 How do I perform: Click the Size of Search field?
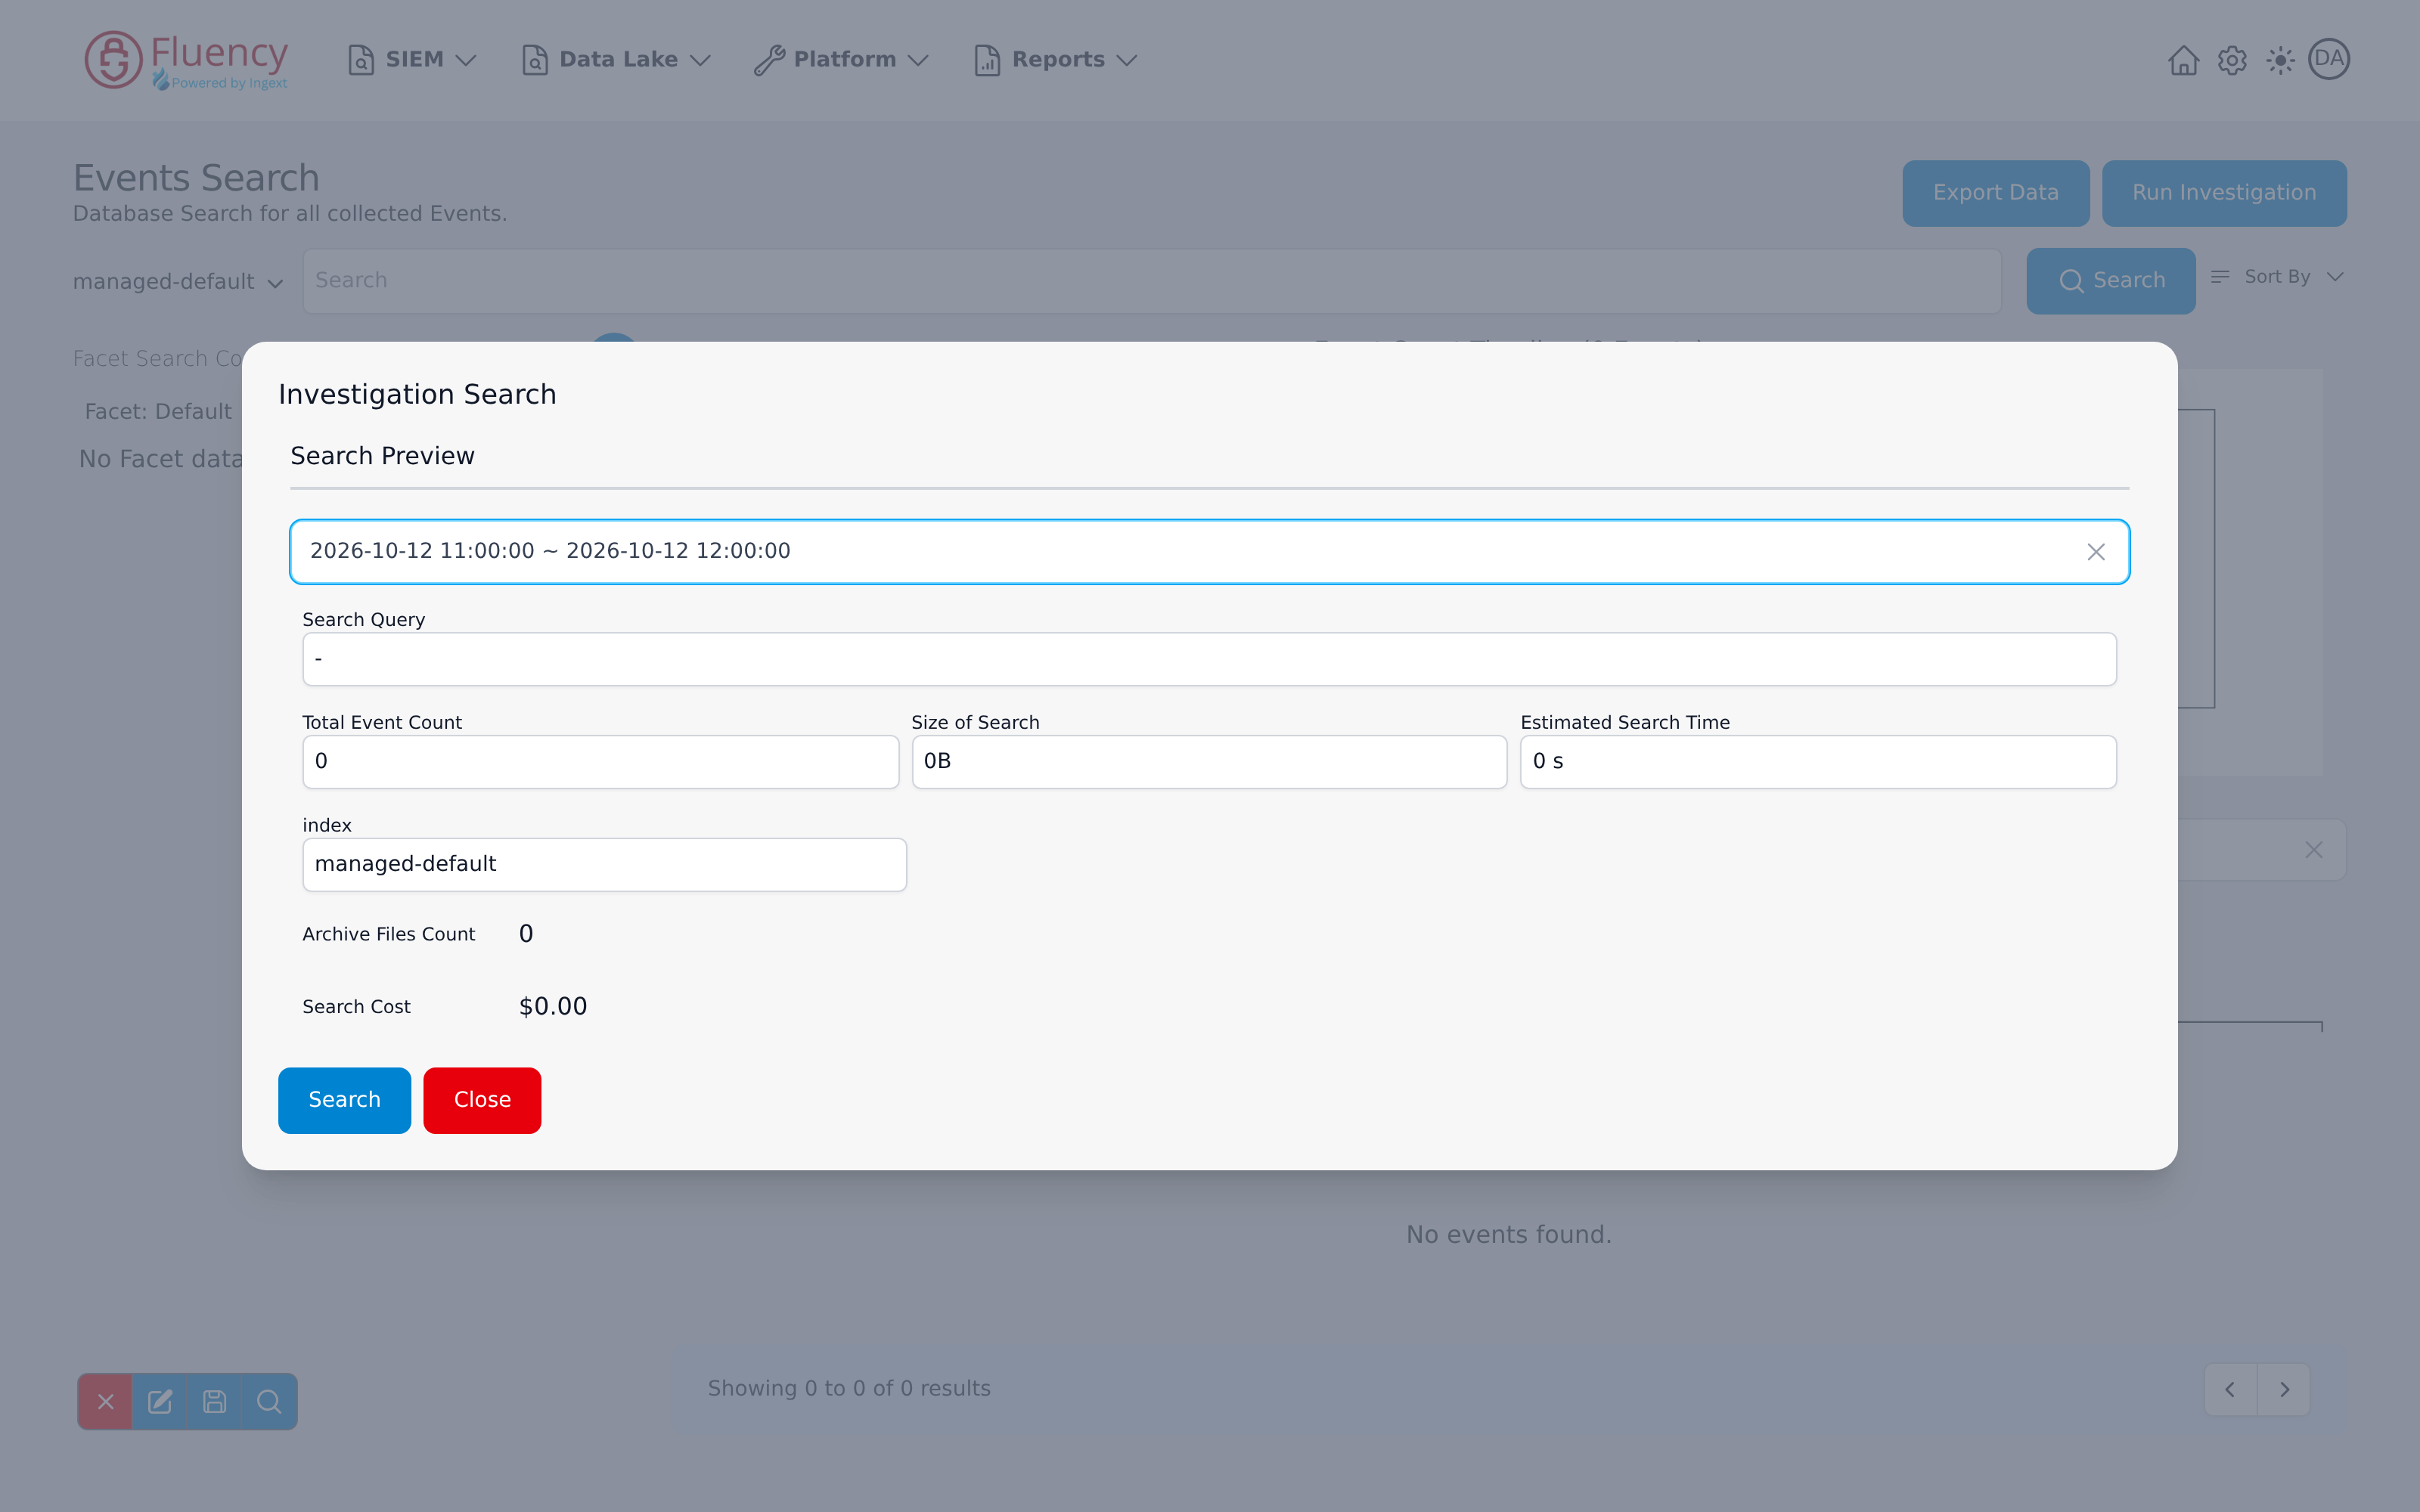point(1209,762)
